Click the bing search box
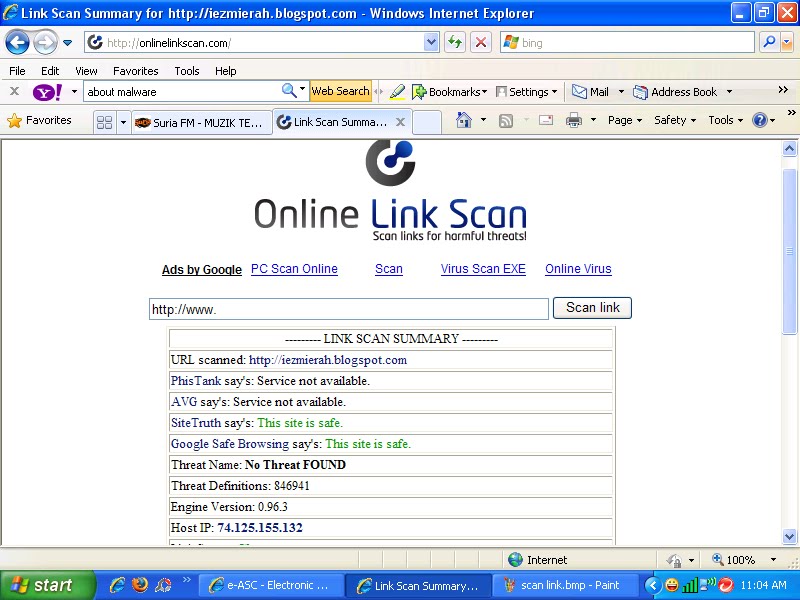The width and height of the screenshot is (800, 600). (627, 42)
